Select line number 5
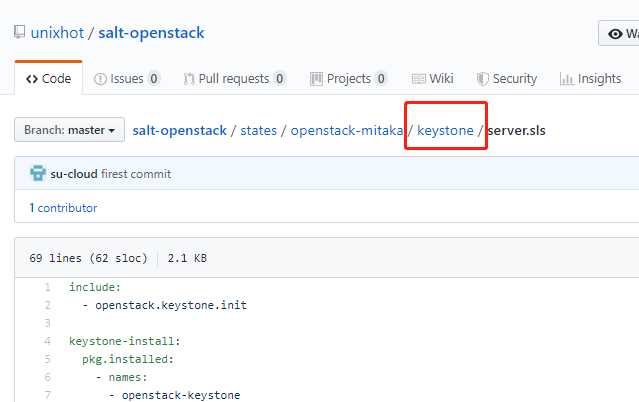Screen dimensions: 639x402 [x=48, y=359]
